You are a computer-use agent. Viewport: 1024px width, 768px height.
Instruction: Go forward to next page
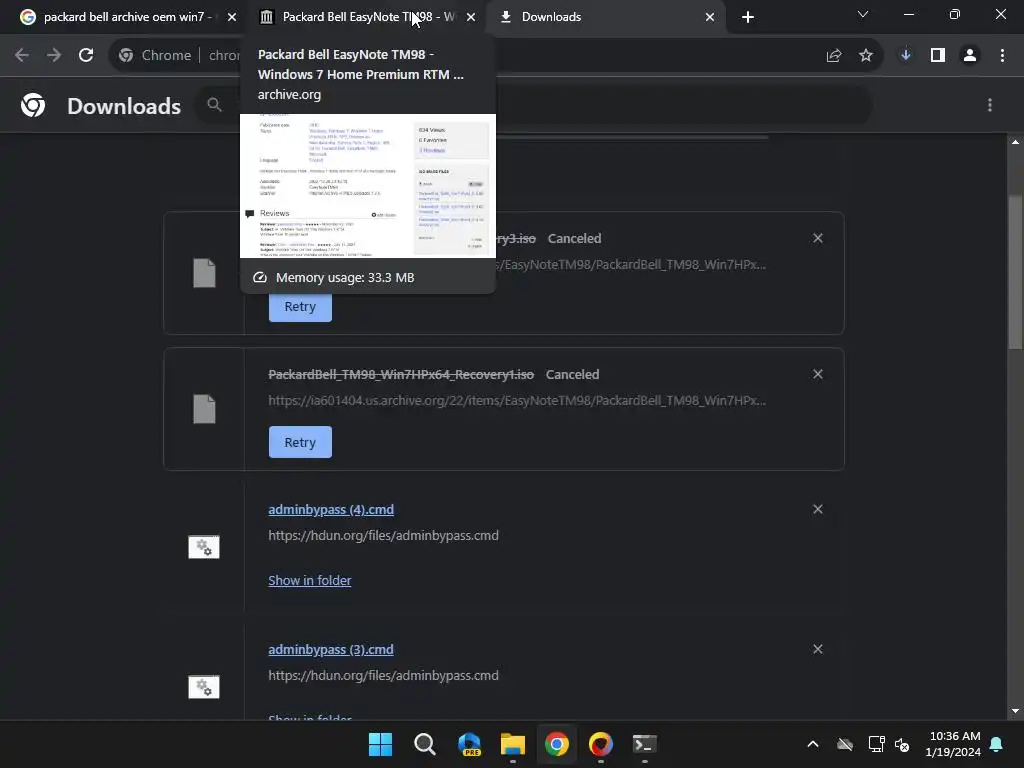coord(54,56)
